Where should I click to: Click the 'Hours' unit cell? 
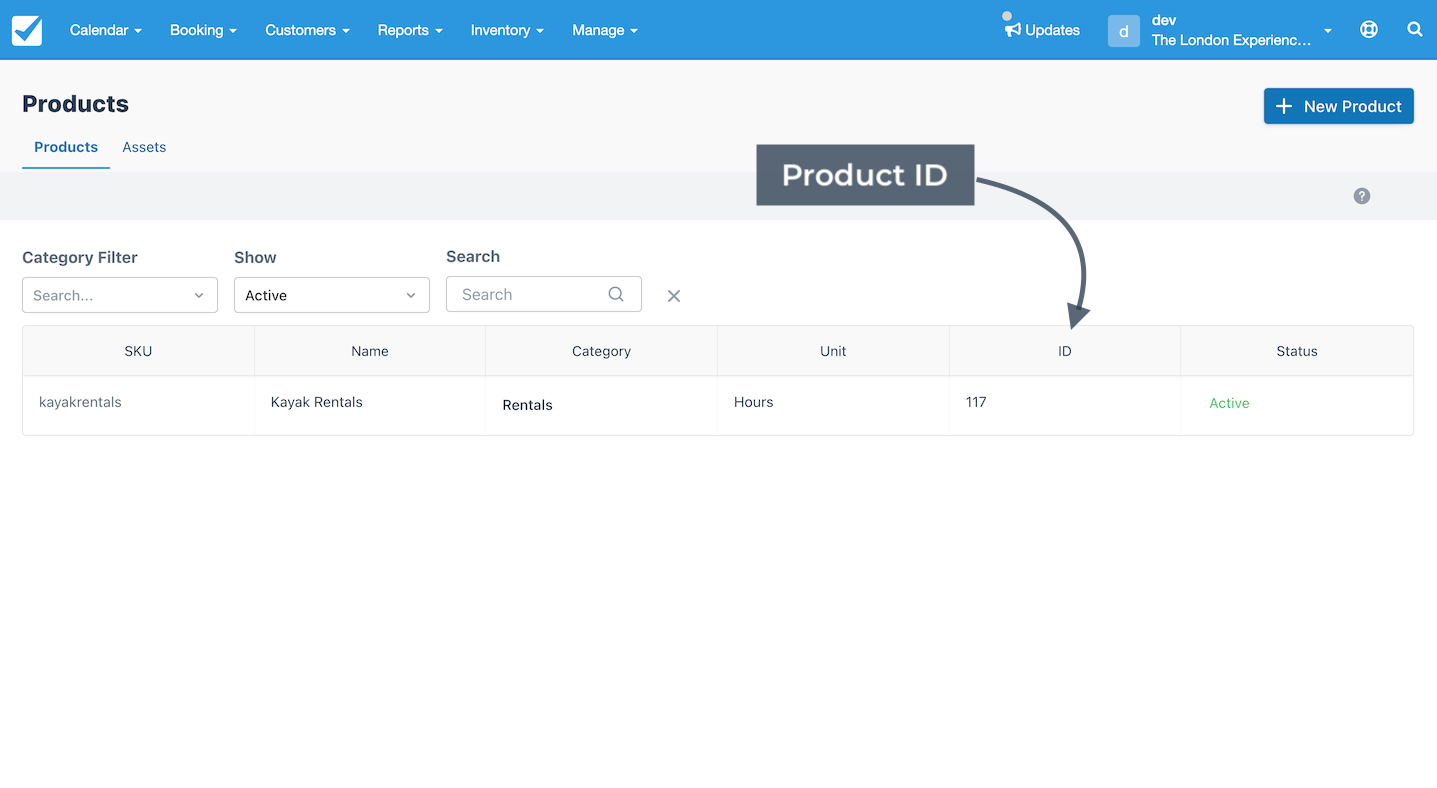tap(754, 402)
